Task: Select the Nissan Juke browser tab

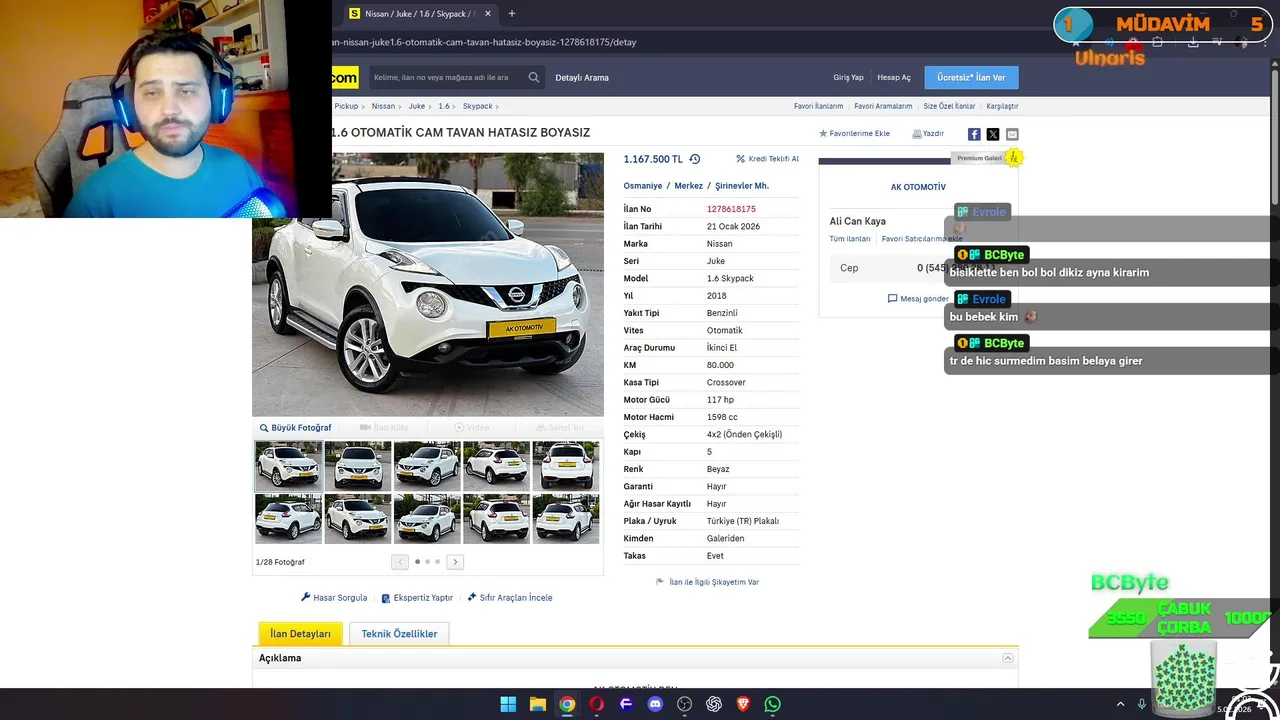Action: click(420, 14)
